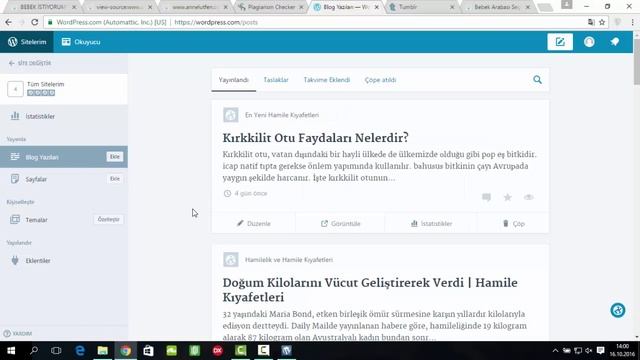Click the browser address bar URL

click(x=216, y=22)
